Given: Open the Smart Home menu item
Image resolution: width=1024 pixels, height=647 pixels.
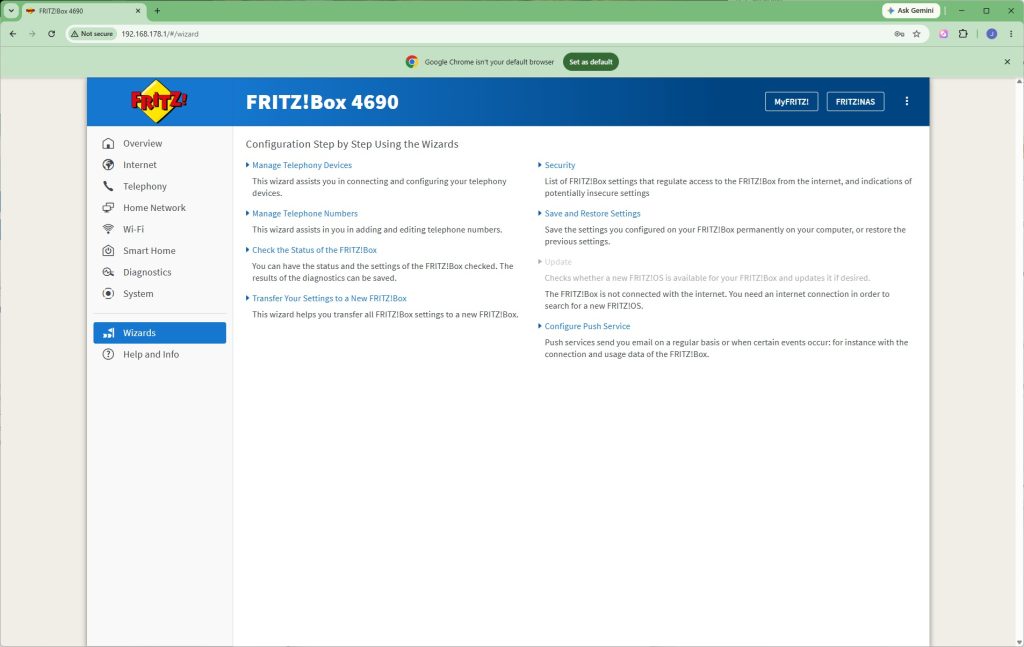Looking at the screenshot, I should (159, 251).
